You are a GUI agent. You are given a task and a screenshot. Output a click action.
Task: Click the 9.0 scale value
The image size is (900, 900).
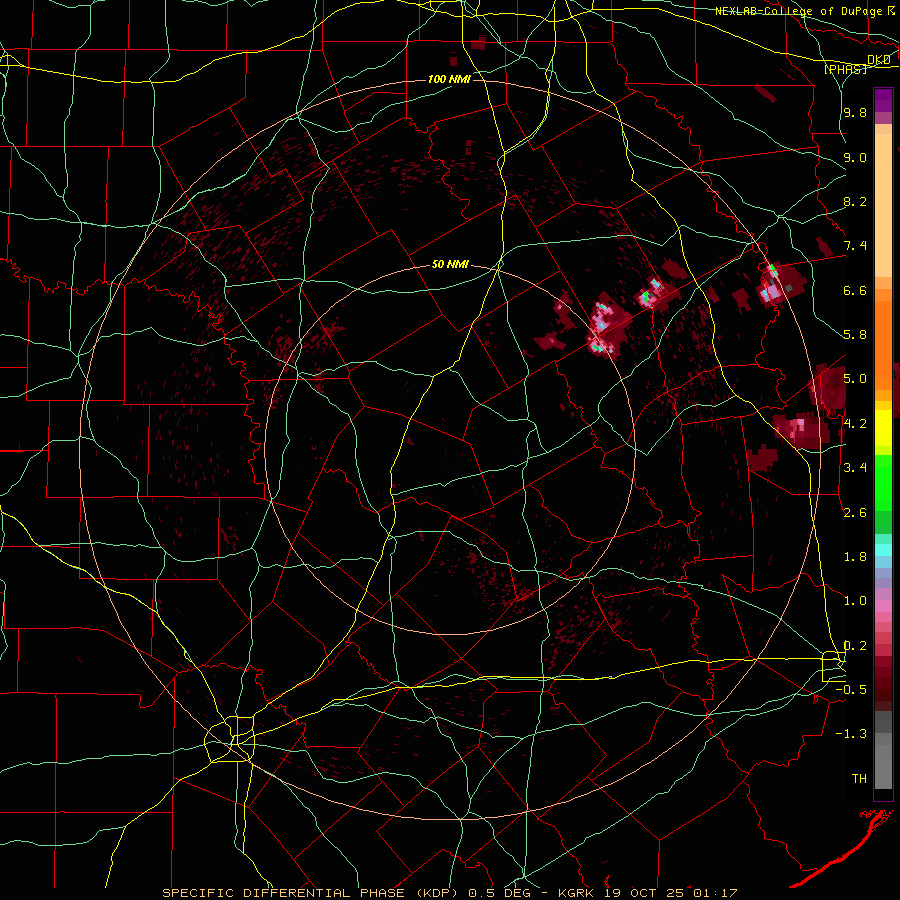[855, 157]
